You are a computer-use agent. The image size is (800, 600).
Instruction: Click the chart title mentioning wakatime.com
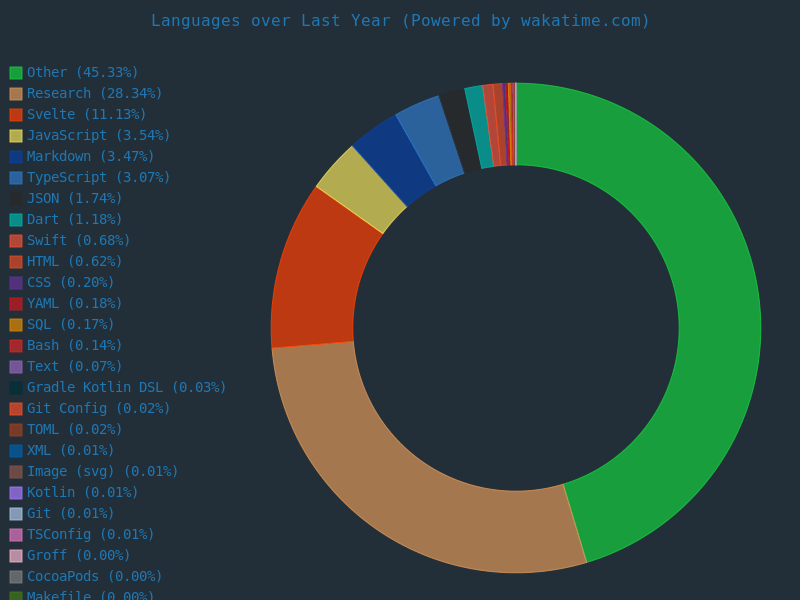(400, 21)
